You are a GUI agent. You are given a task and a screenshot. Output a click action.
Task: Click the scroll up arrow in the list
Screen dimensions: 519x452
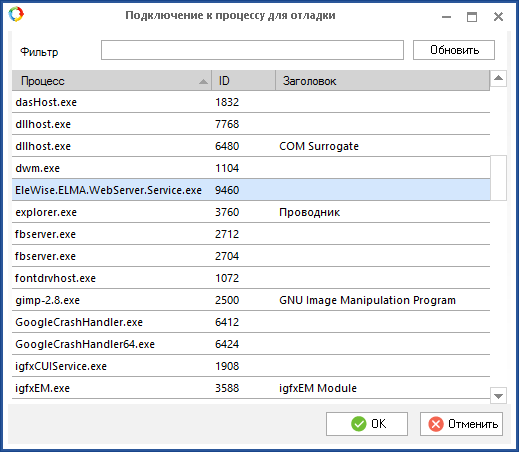[498, 78]
